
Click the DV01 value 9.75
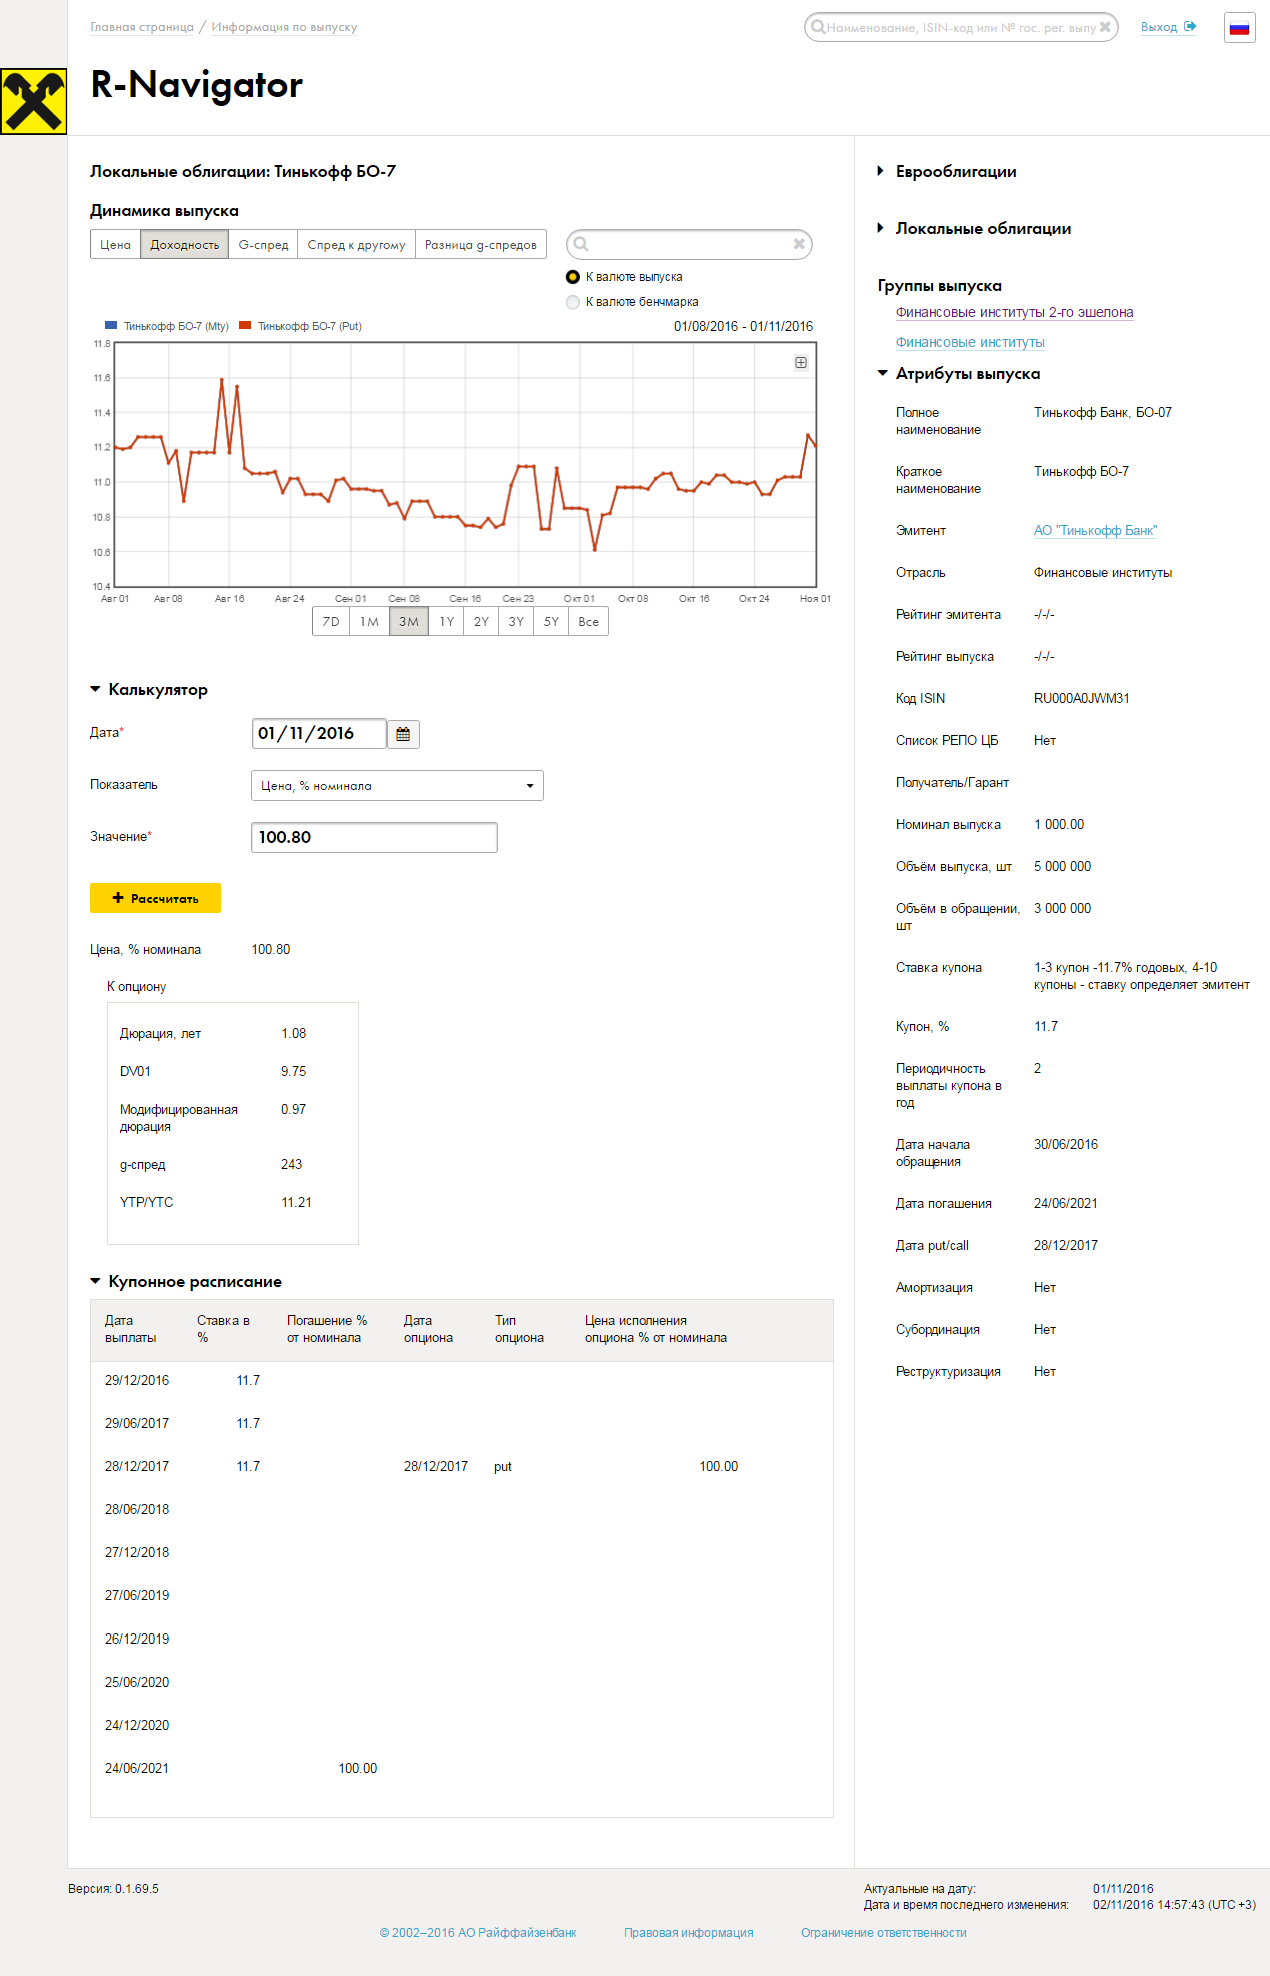click(294, 1071)
